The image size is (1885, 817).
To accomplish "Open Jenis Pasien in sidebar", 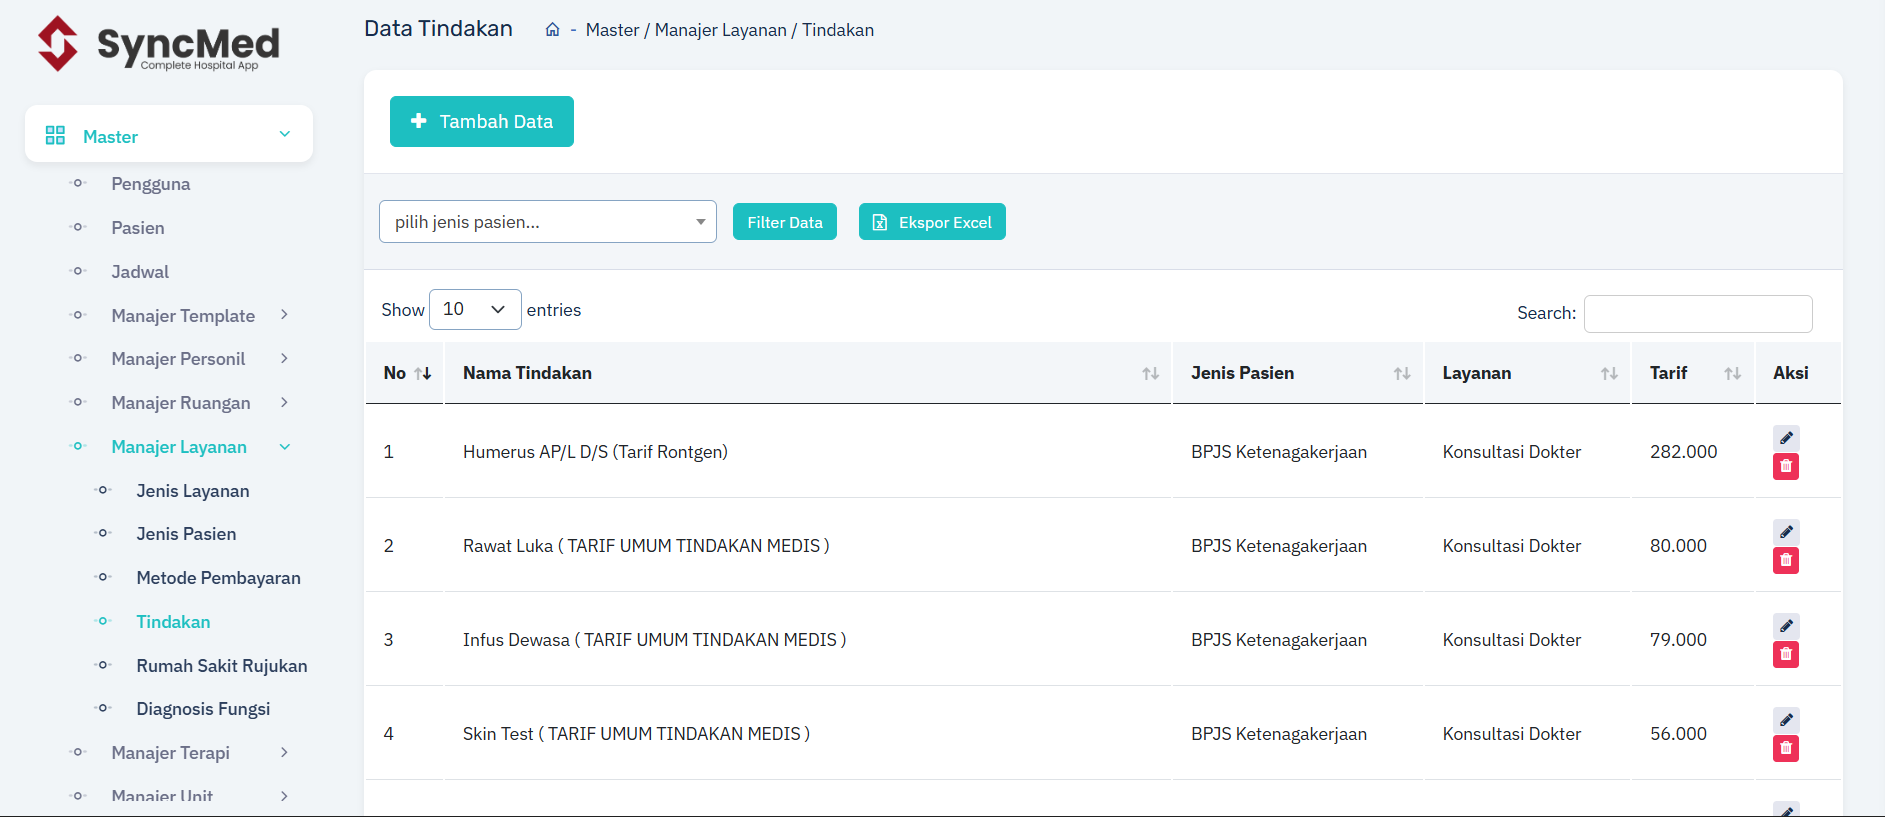I will tap(186, 534).
